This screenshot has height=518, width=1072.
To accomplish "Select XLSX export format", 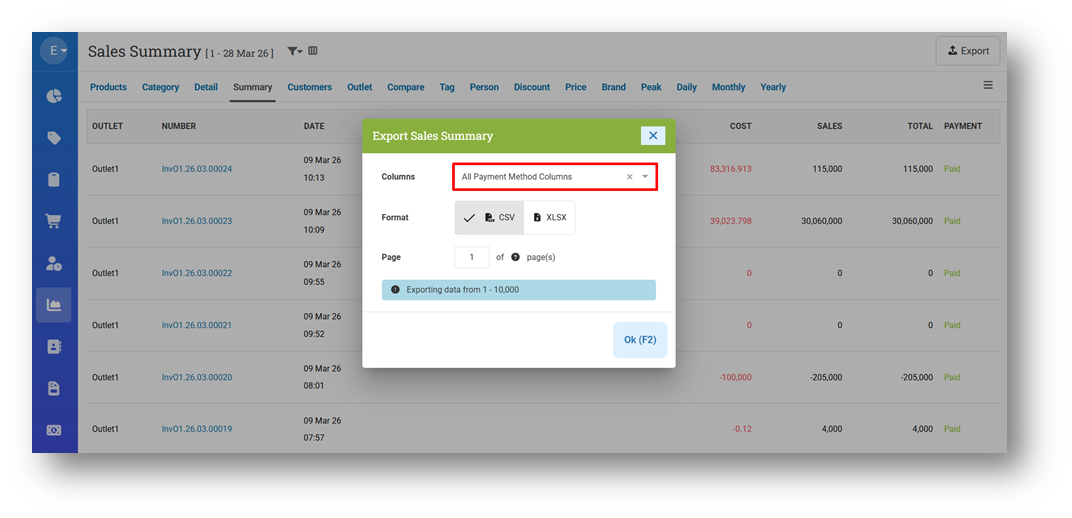I will coord(550,217).
